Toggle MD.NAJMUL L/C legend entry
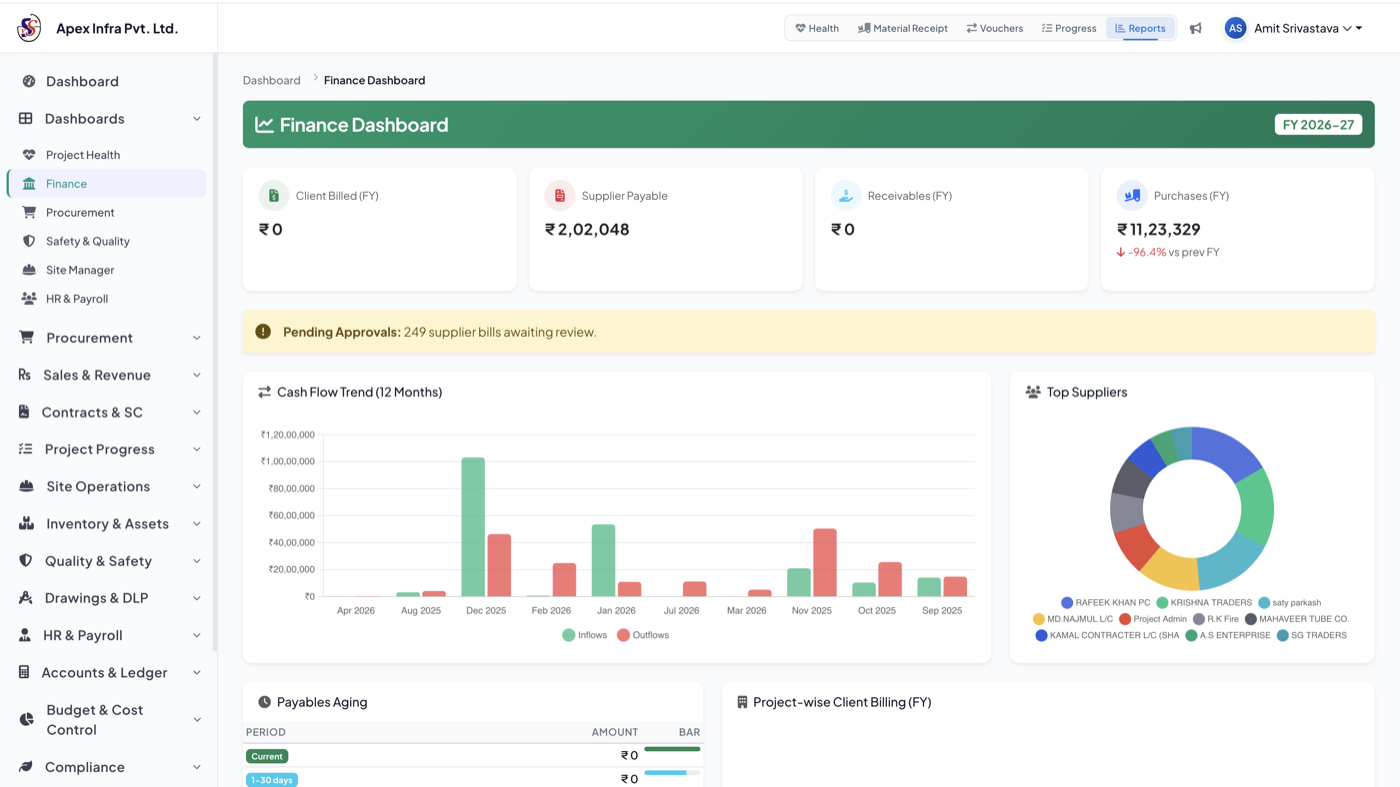Image resolution: width=1400 pixels, height=787 pixels. [1073, 619]
